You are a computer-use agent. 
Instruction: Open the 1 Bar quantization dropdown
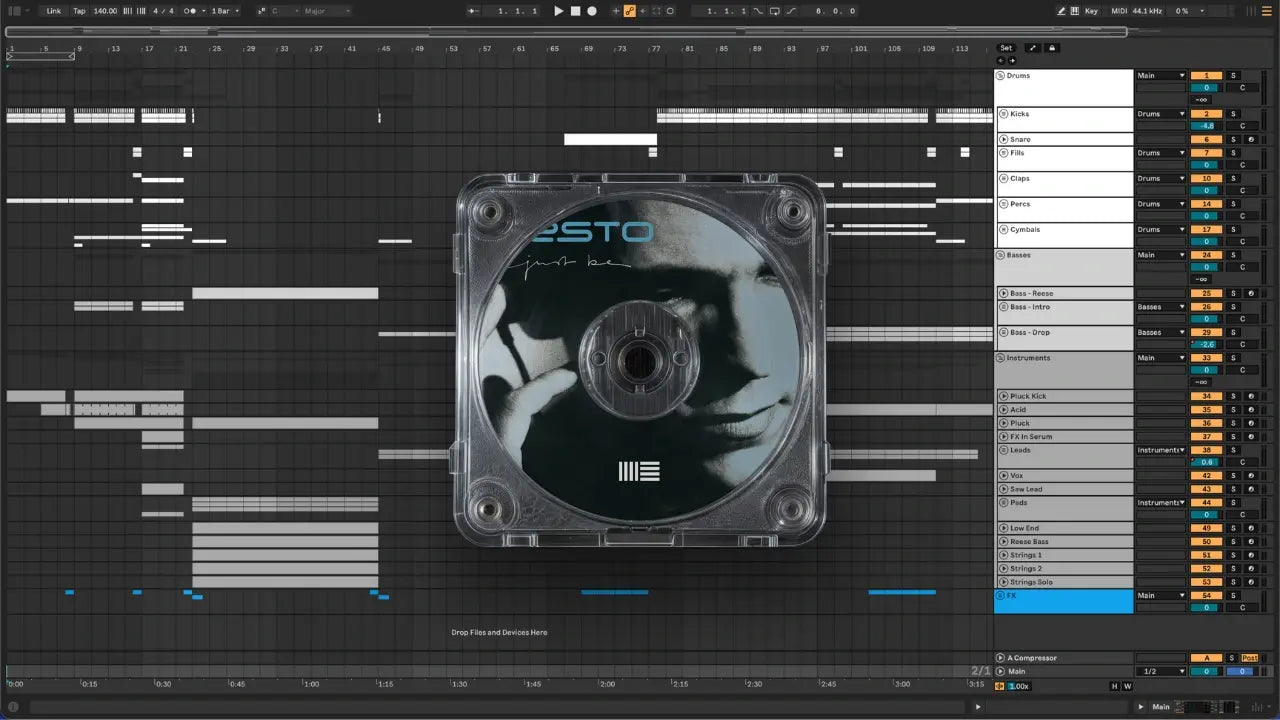pyautogui.click(x=224, y=11)
